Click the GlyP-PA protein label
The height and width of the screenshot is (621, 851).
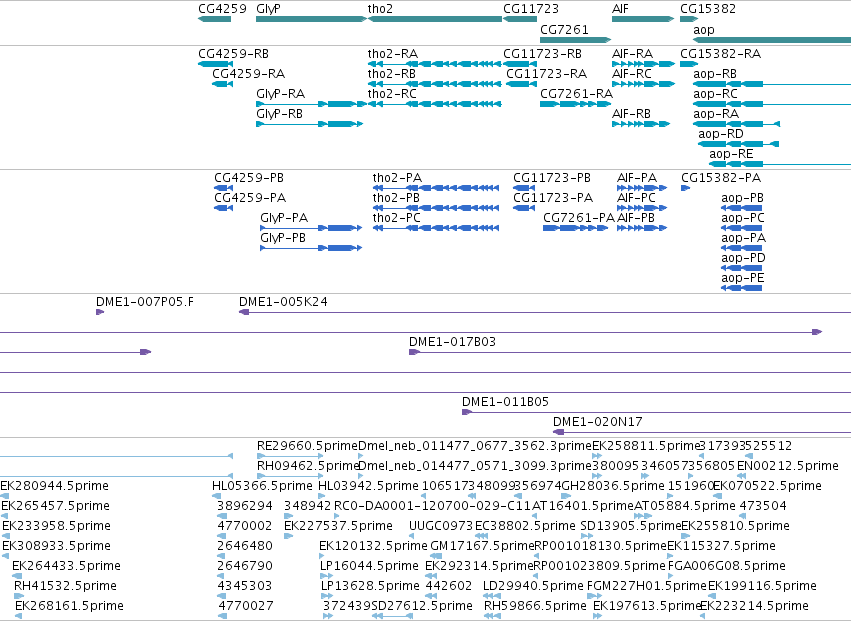284,218
